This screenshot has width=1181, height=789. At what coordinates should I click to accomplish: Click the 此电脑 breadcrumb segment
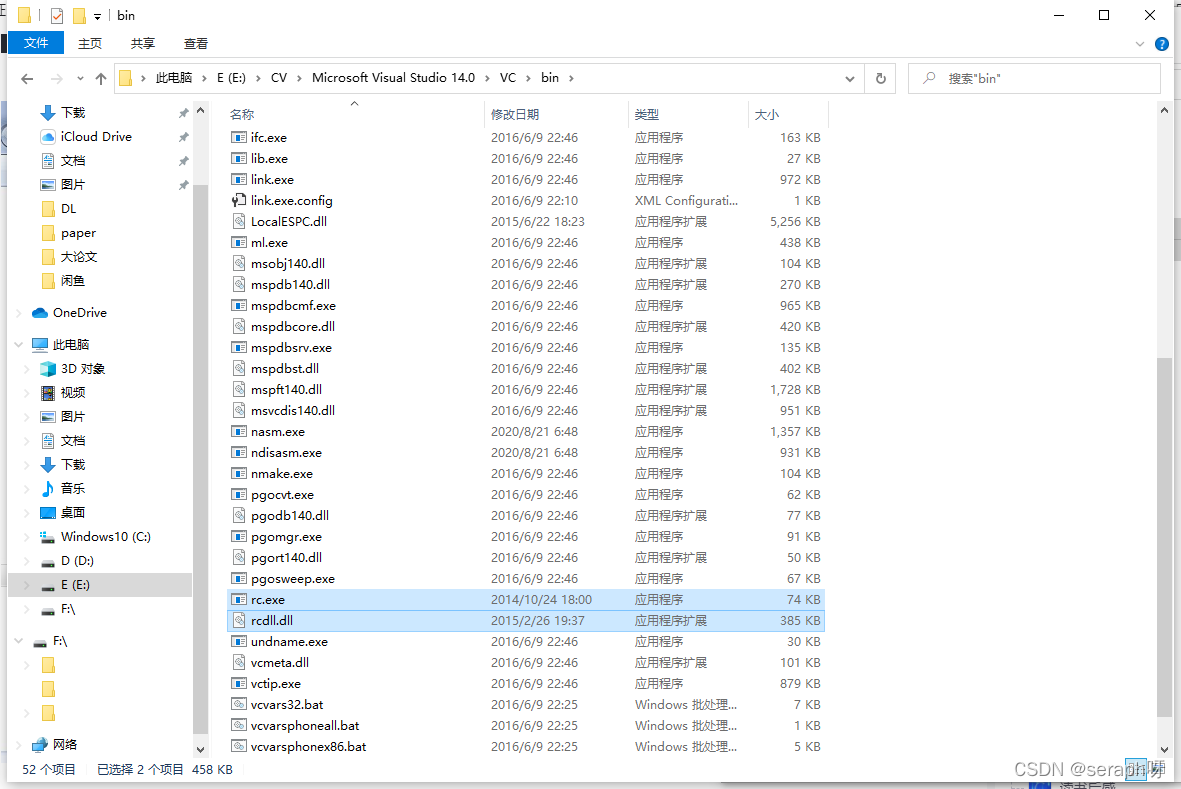(174, 78)
